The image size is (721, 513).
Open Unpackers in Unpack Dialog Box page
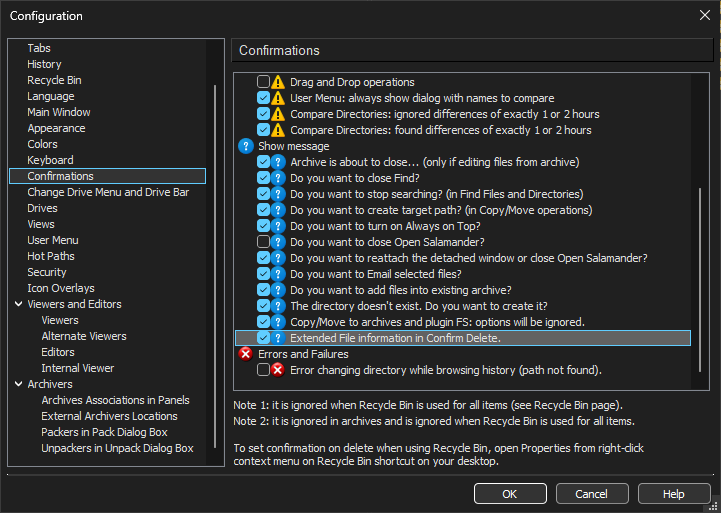point(117,448)
